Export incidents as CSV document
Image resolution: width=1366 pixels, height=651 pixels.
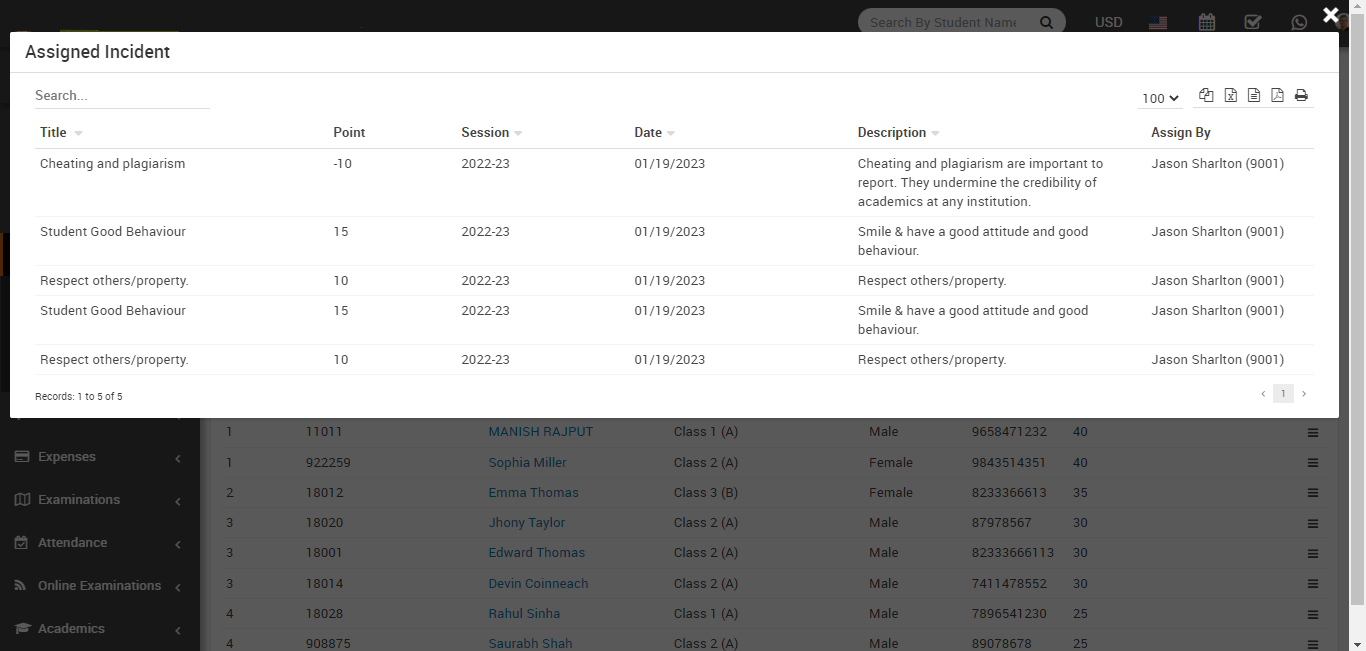1253,96
